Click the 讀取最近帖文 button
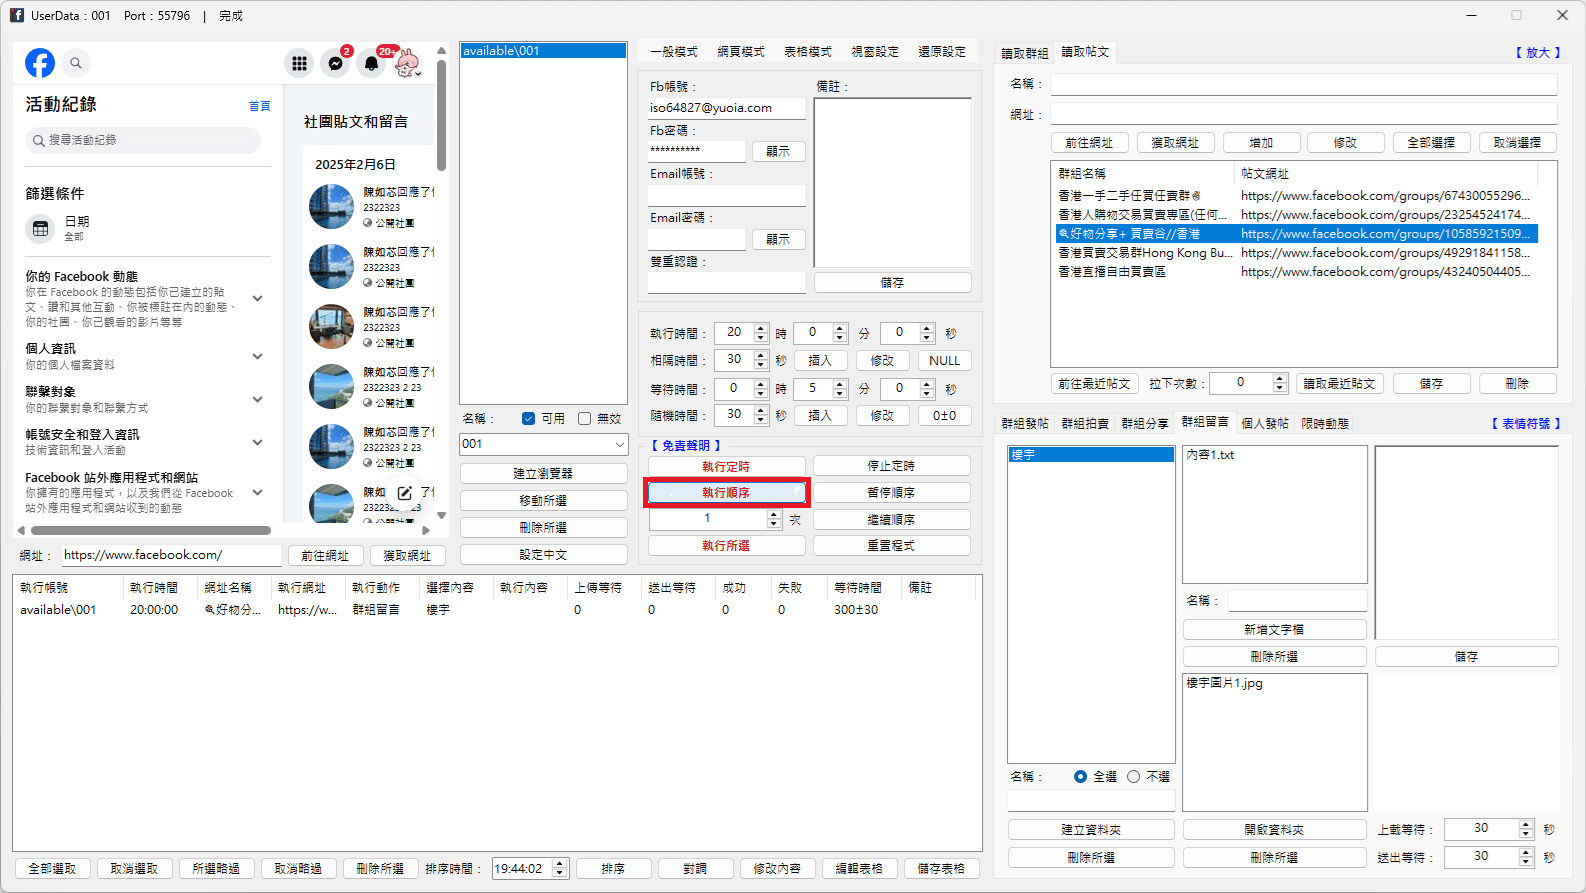This screenshot has width=1586, height=893. (x=1339, y=384)
